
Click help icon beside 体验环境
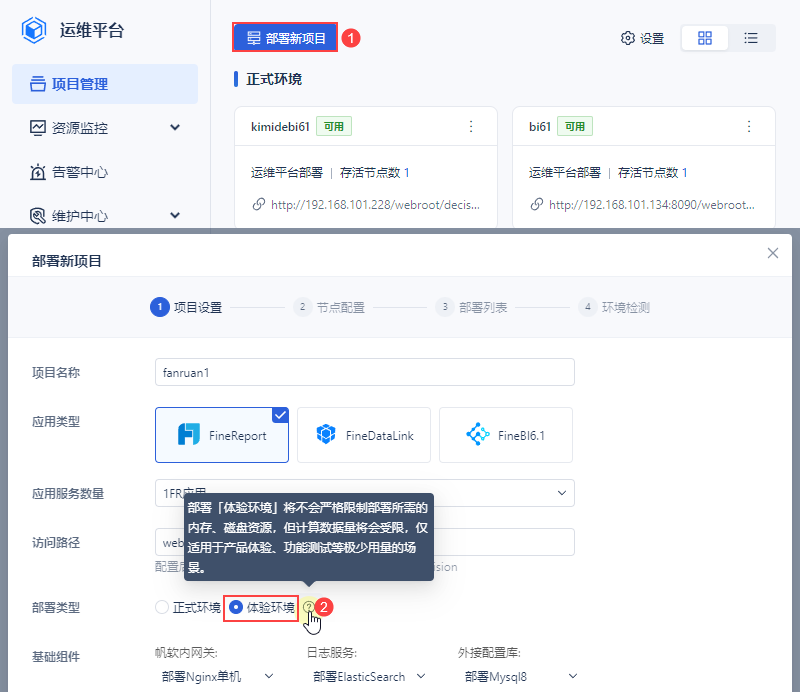(309, 607)
